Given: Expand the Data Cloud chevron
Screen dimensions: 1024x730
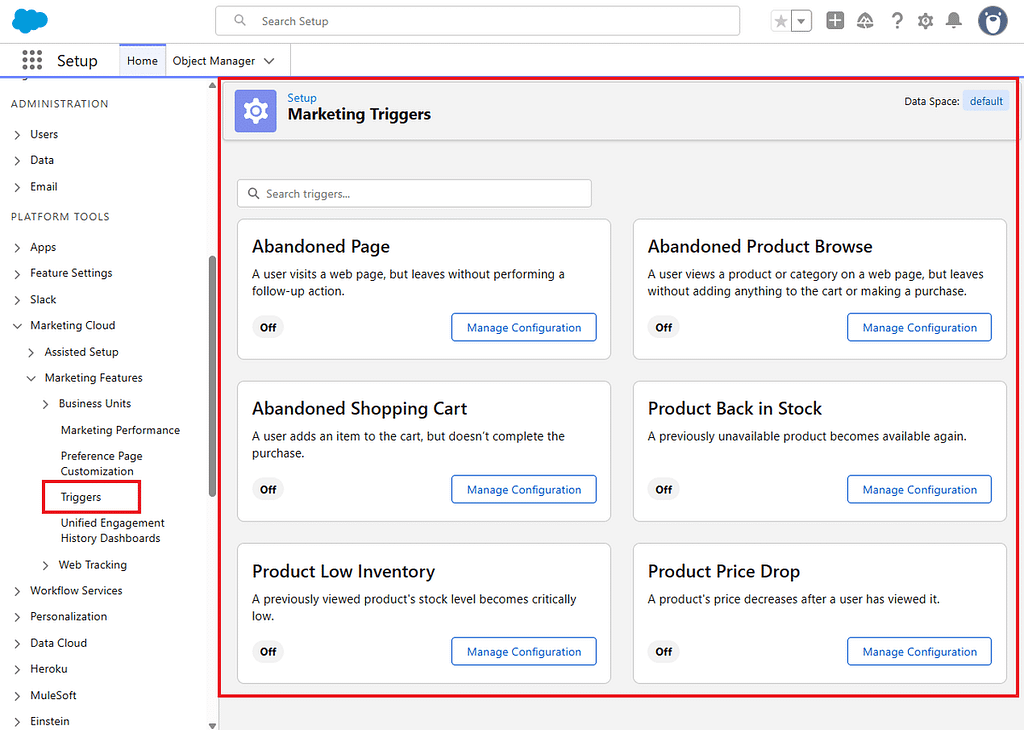Looking at the screenshot, I should click(17, 644).
